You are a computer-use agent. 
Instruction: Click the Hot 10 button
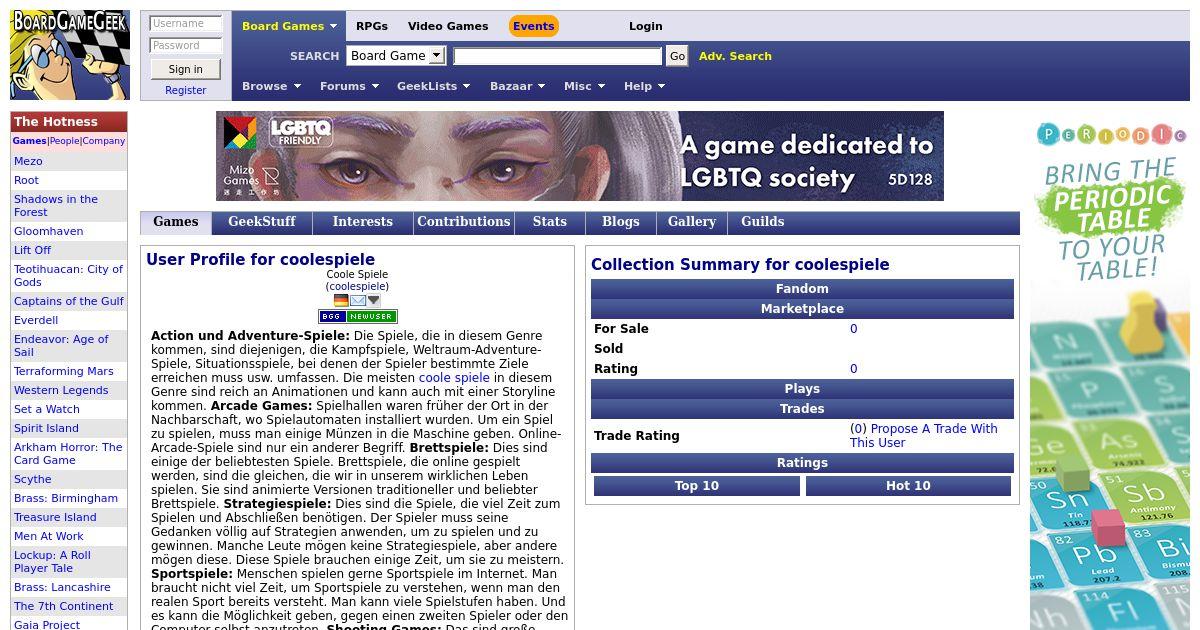pos(908,486)
